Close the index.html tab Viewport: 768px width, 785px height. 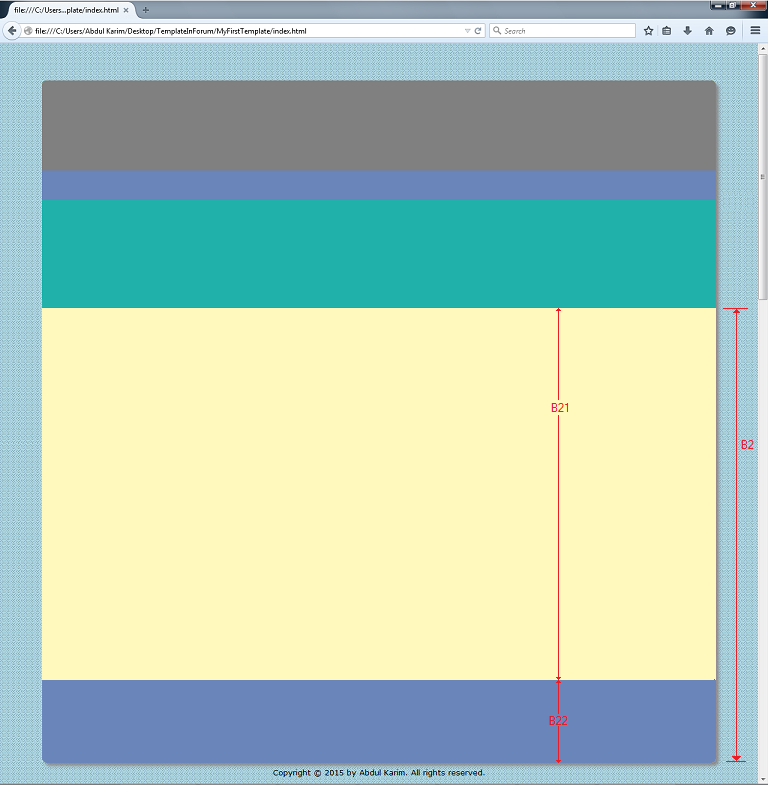click(x=126, y=10)
